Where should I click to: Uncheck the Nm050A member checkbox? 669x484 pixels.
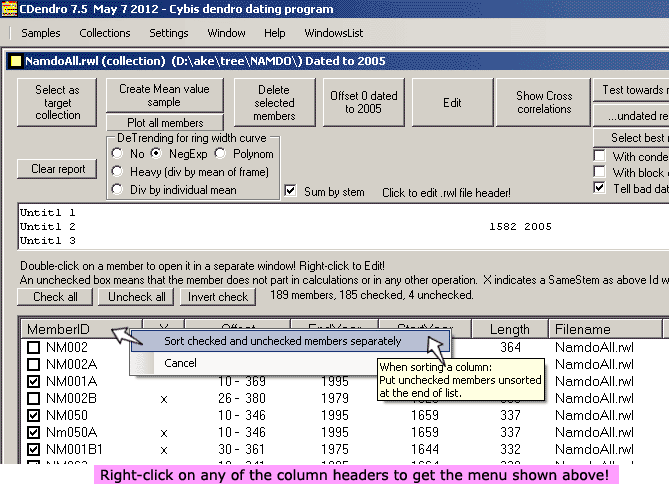click(x=33, y=432)
